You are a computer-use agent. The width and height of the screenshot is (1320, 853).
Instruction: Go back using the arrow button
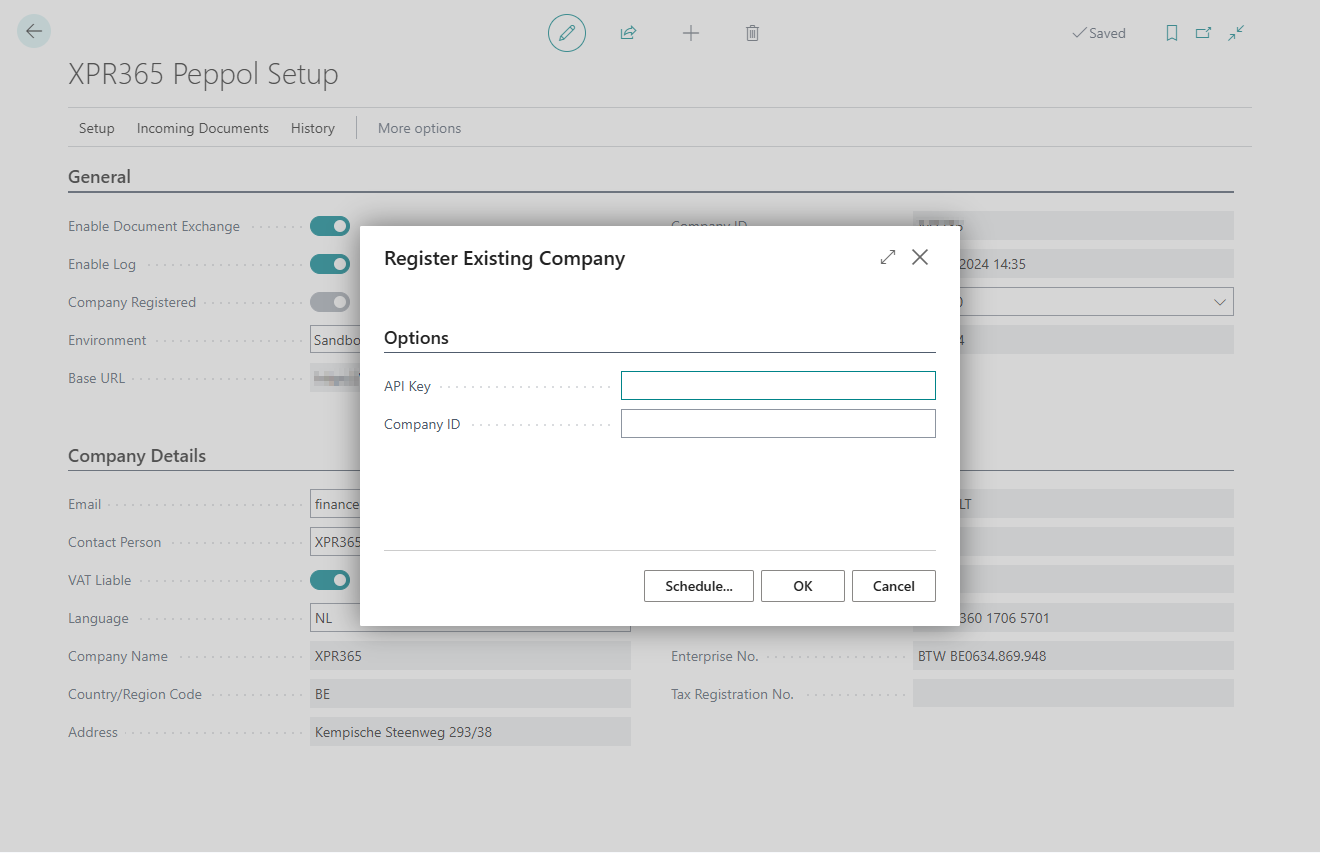[34, 32]
